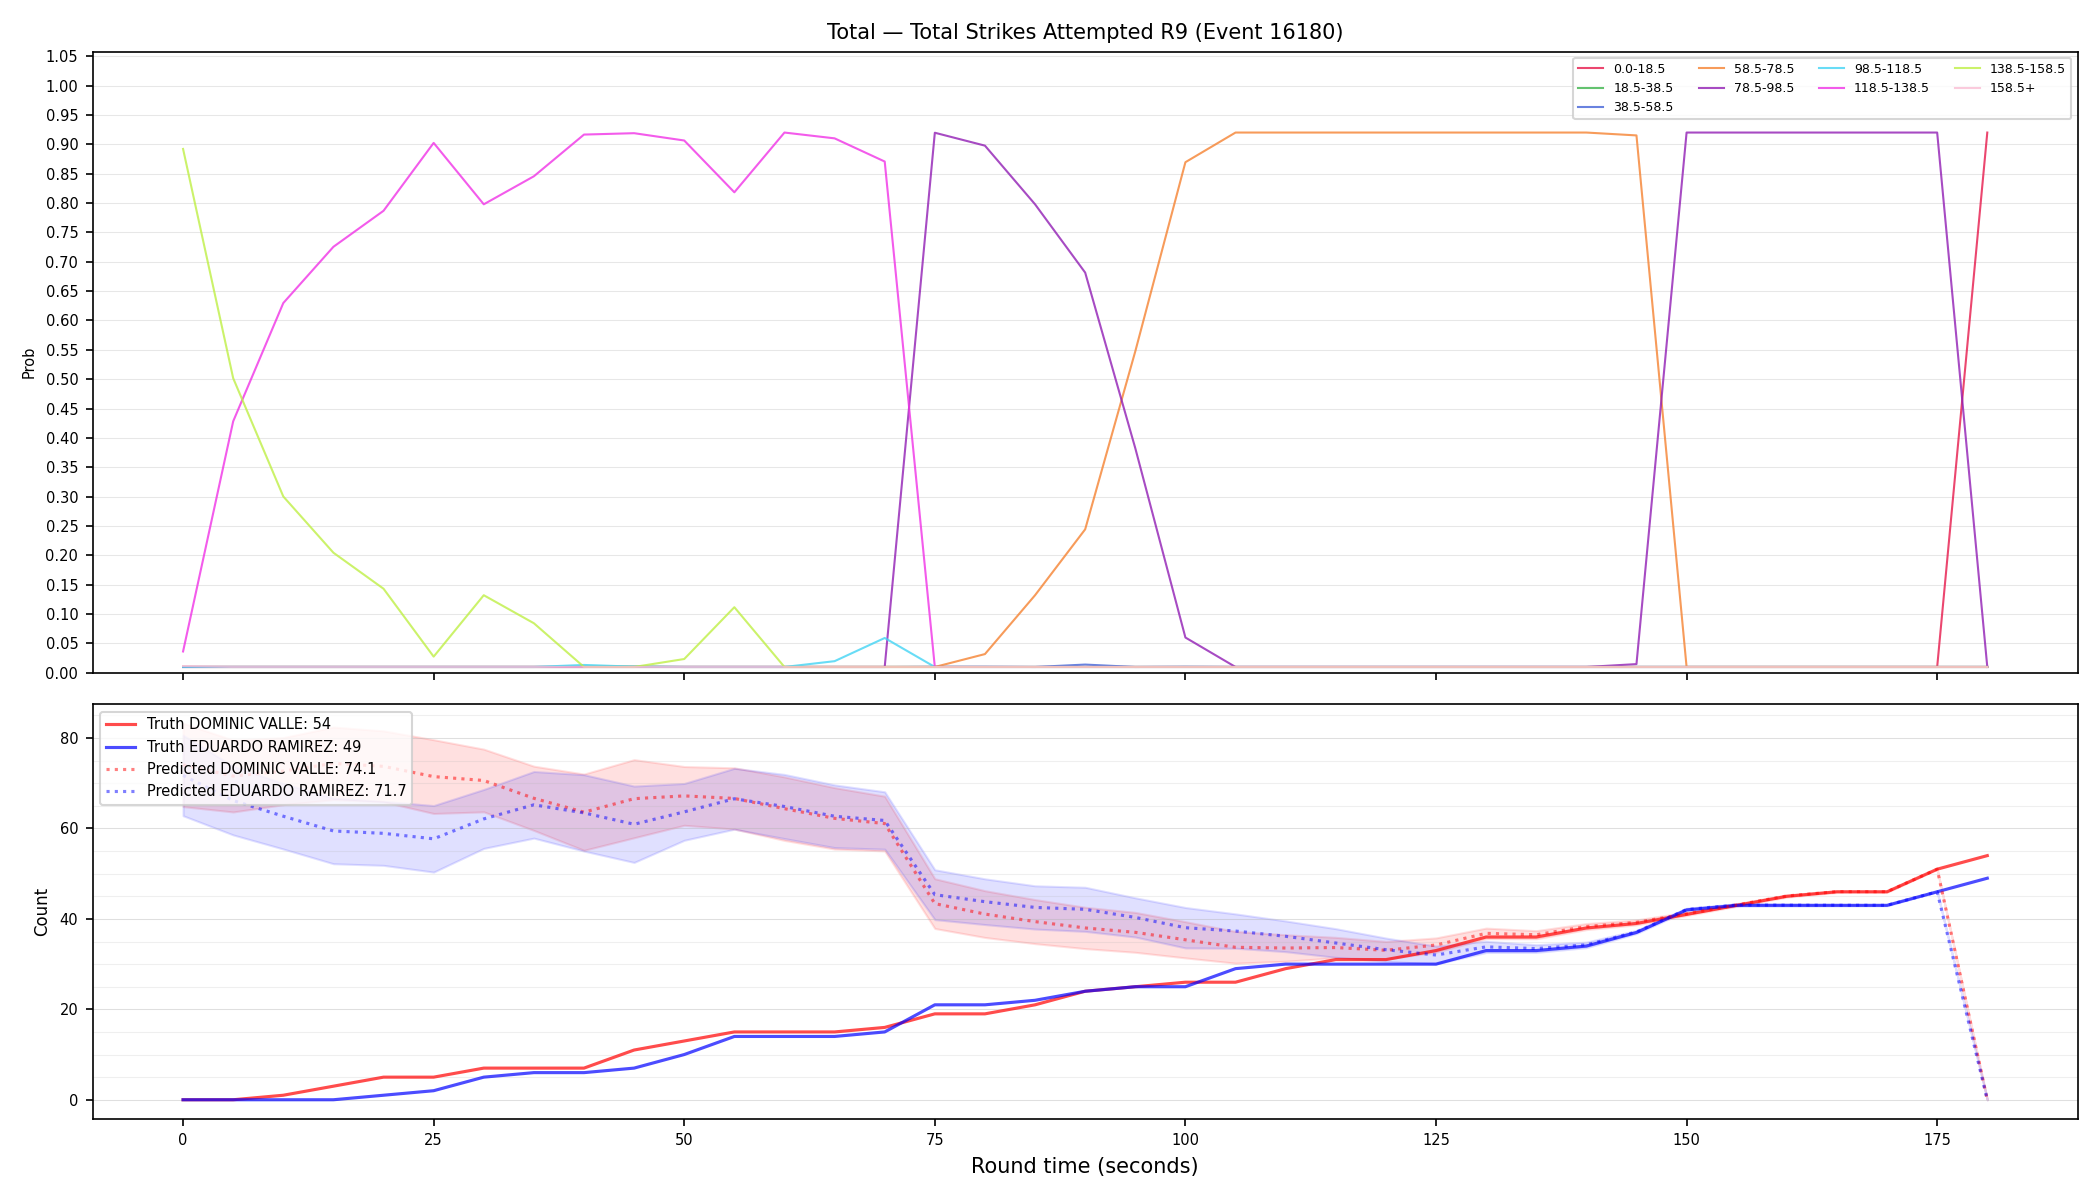Click the 'Round time (seconds)' axis label
The width and height of the screenshot is (2100, 1200).
coord(1084,1166)
